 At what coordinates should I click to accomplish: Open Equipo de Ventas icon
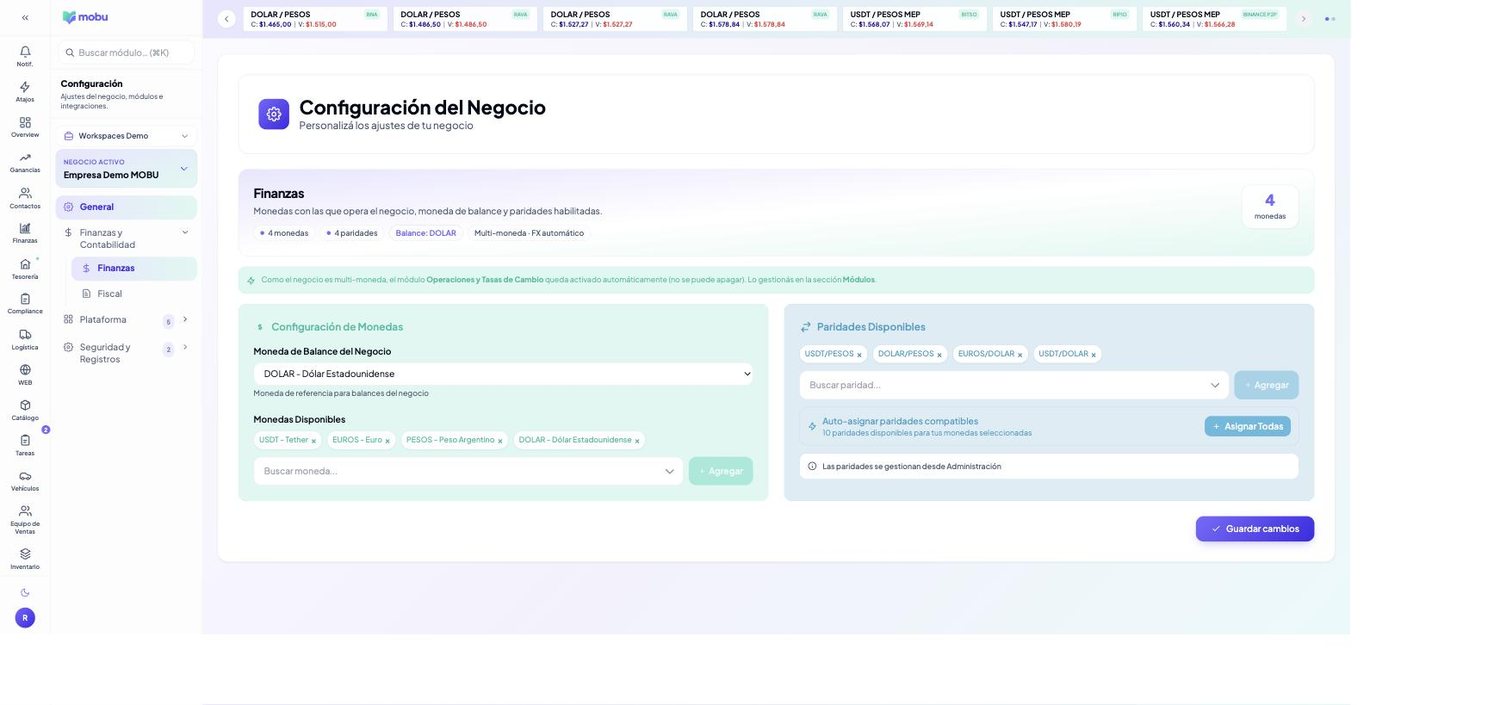pyautogui.click(x=25, y=520)
